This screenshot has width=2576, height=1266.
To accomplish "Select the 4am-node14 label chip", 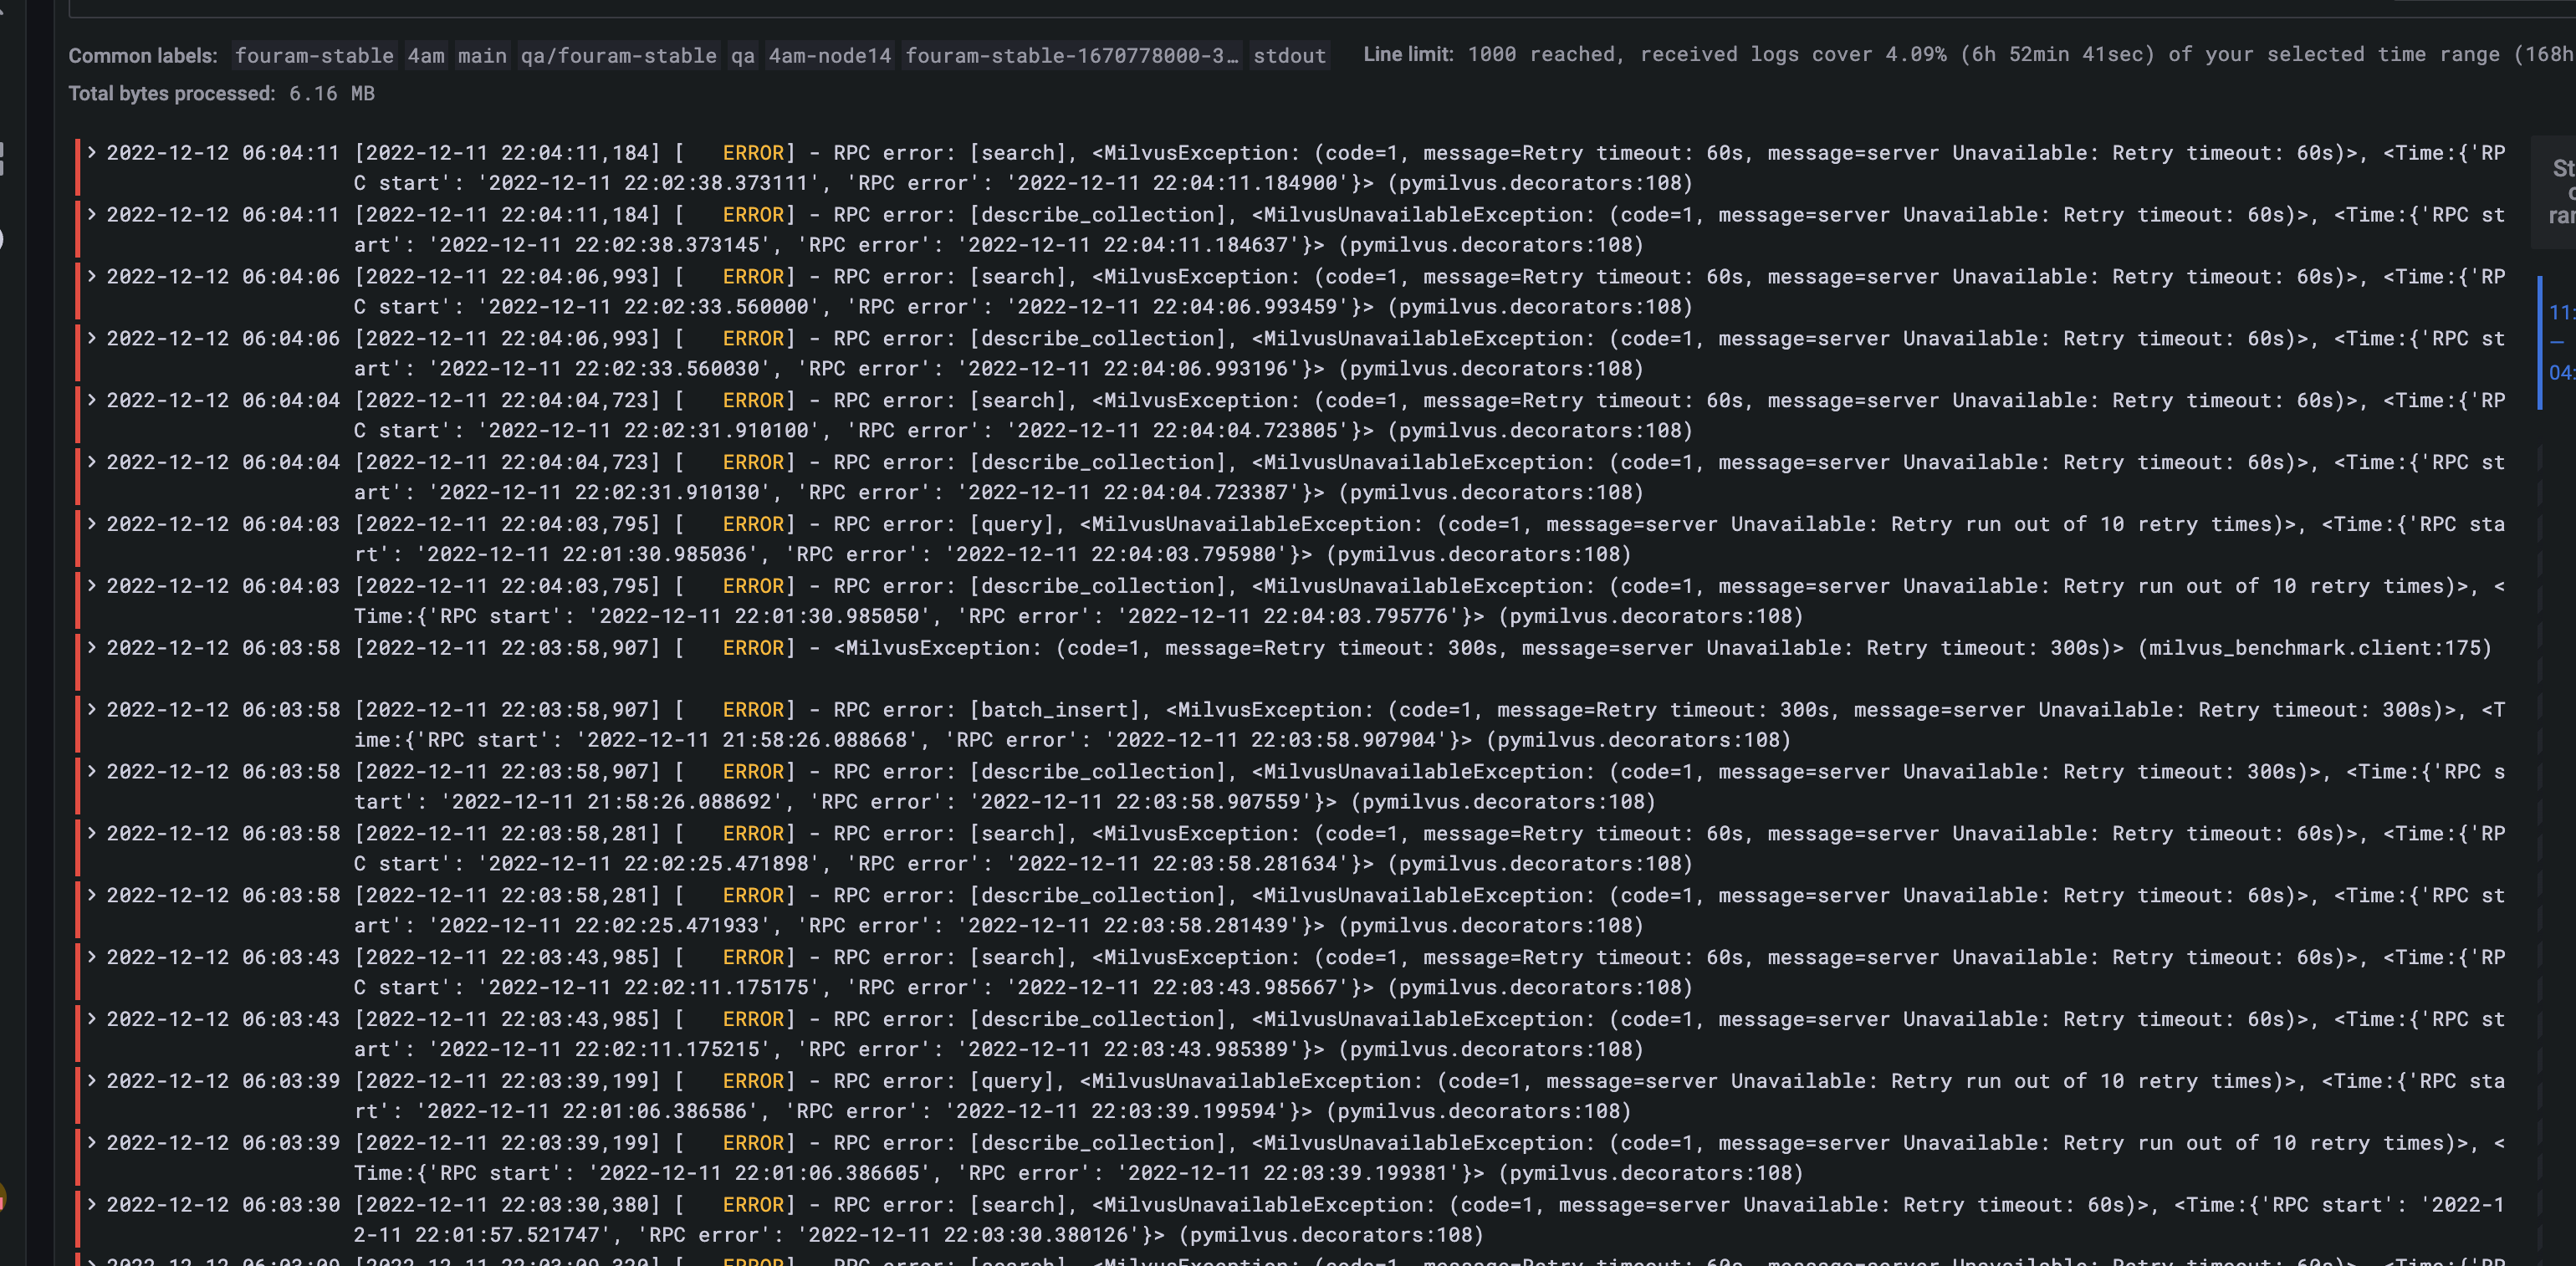I will tap(830, 56).
